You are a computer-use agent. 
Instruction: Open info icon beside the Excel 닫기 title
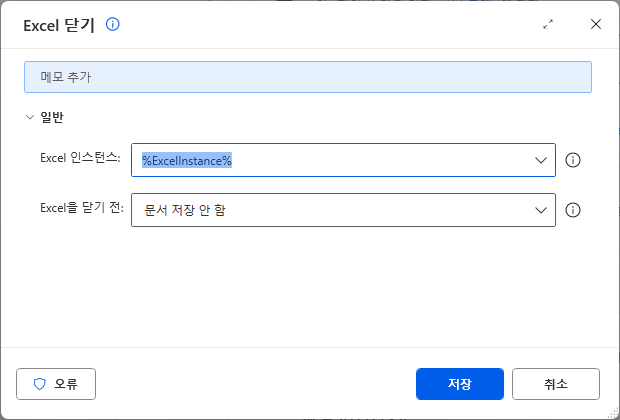click(x=113, y=25)
